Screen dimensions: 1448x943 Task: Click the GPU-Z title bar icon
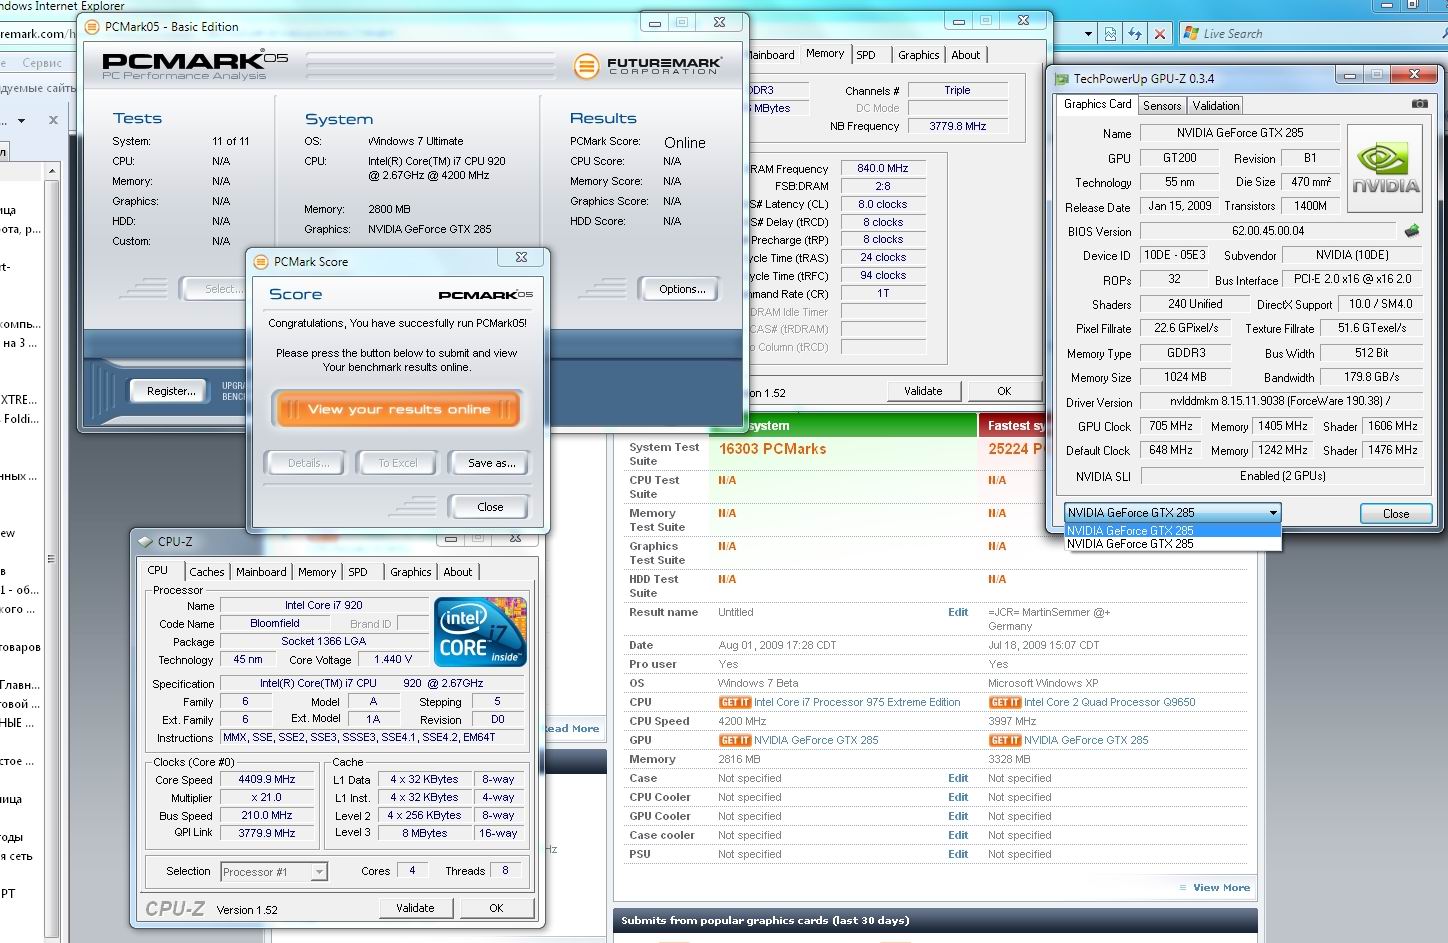(x=1060, y=78)
